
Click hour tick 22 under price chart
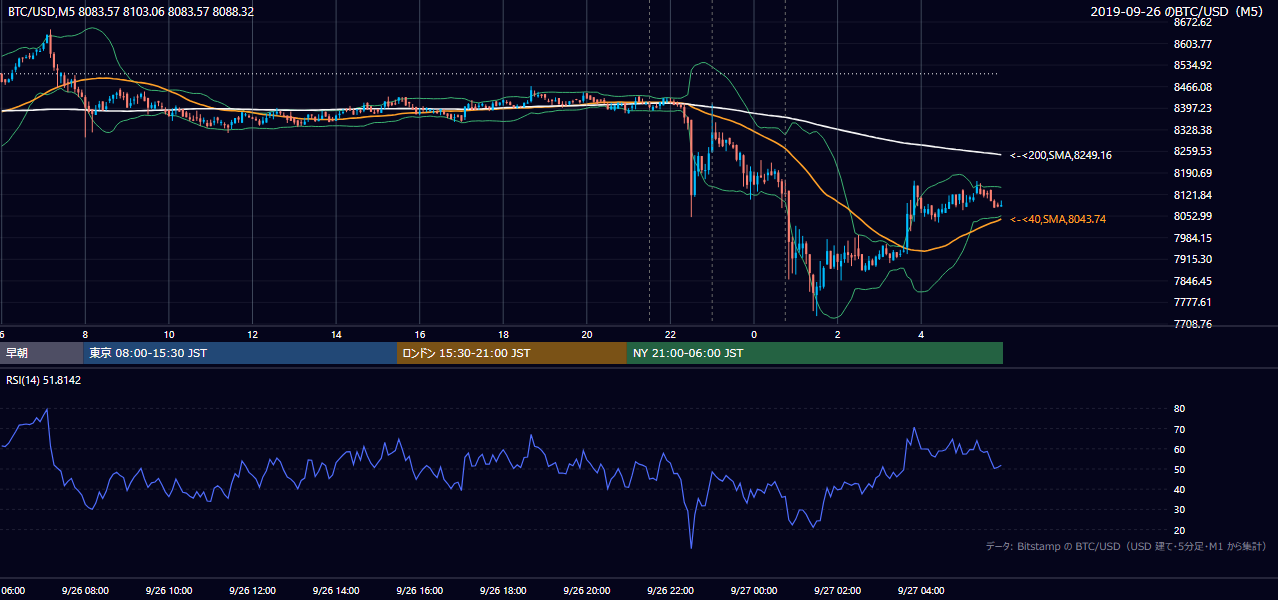[x=671, y=334]
